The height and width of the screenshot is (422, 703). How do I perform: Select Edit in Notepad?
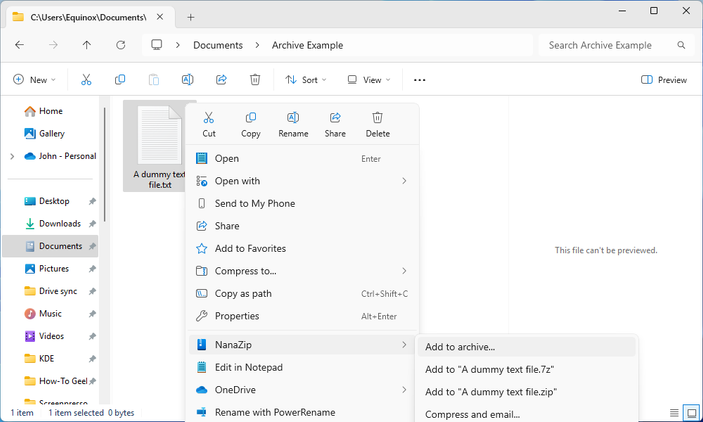pos(302,367)
